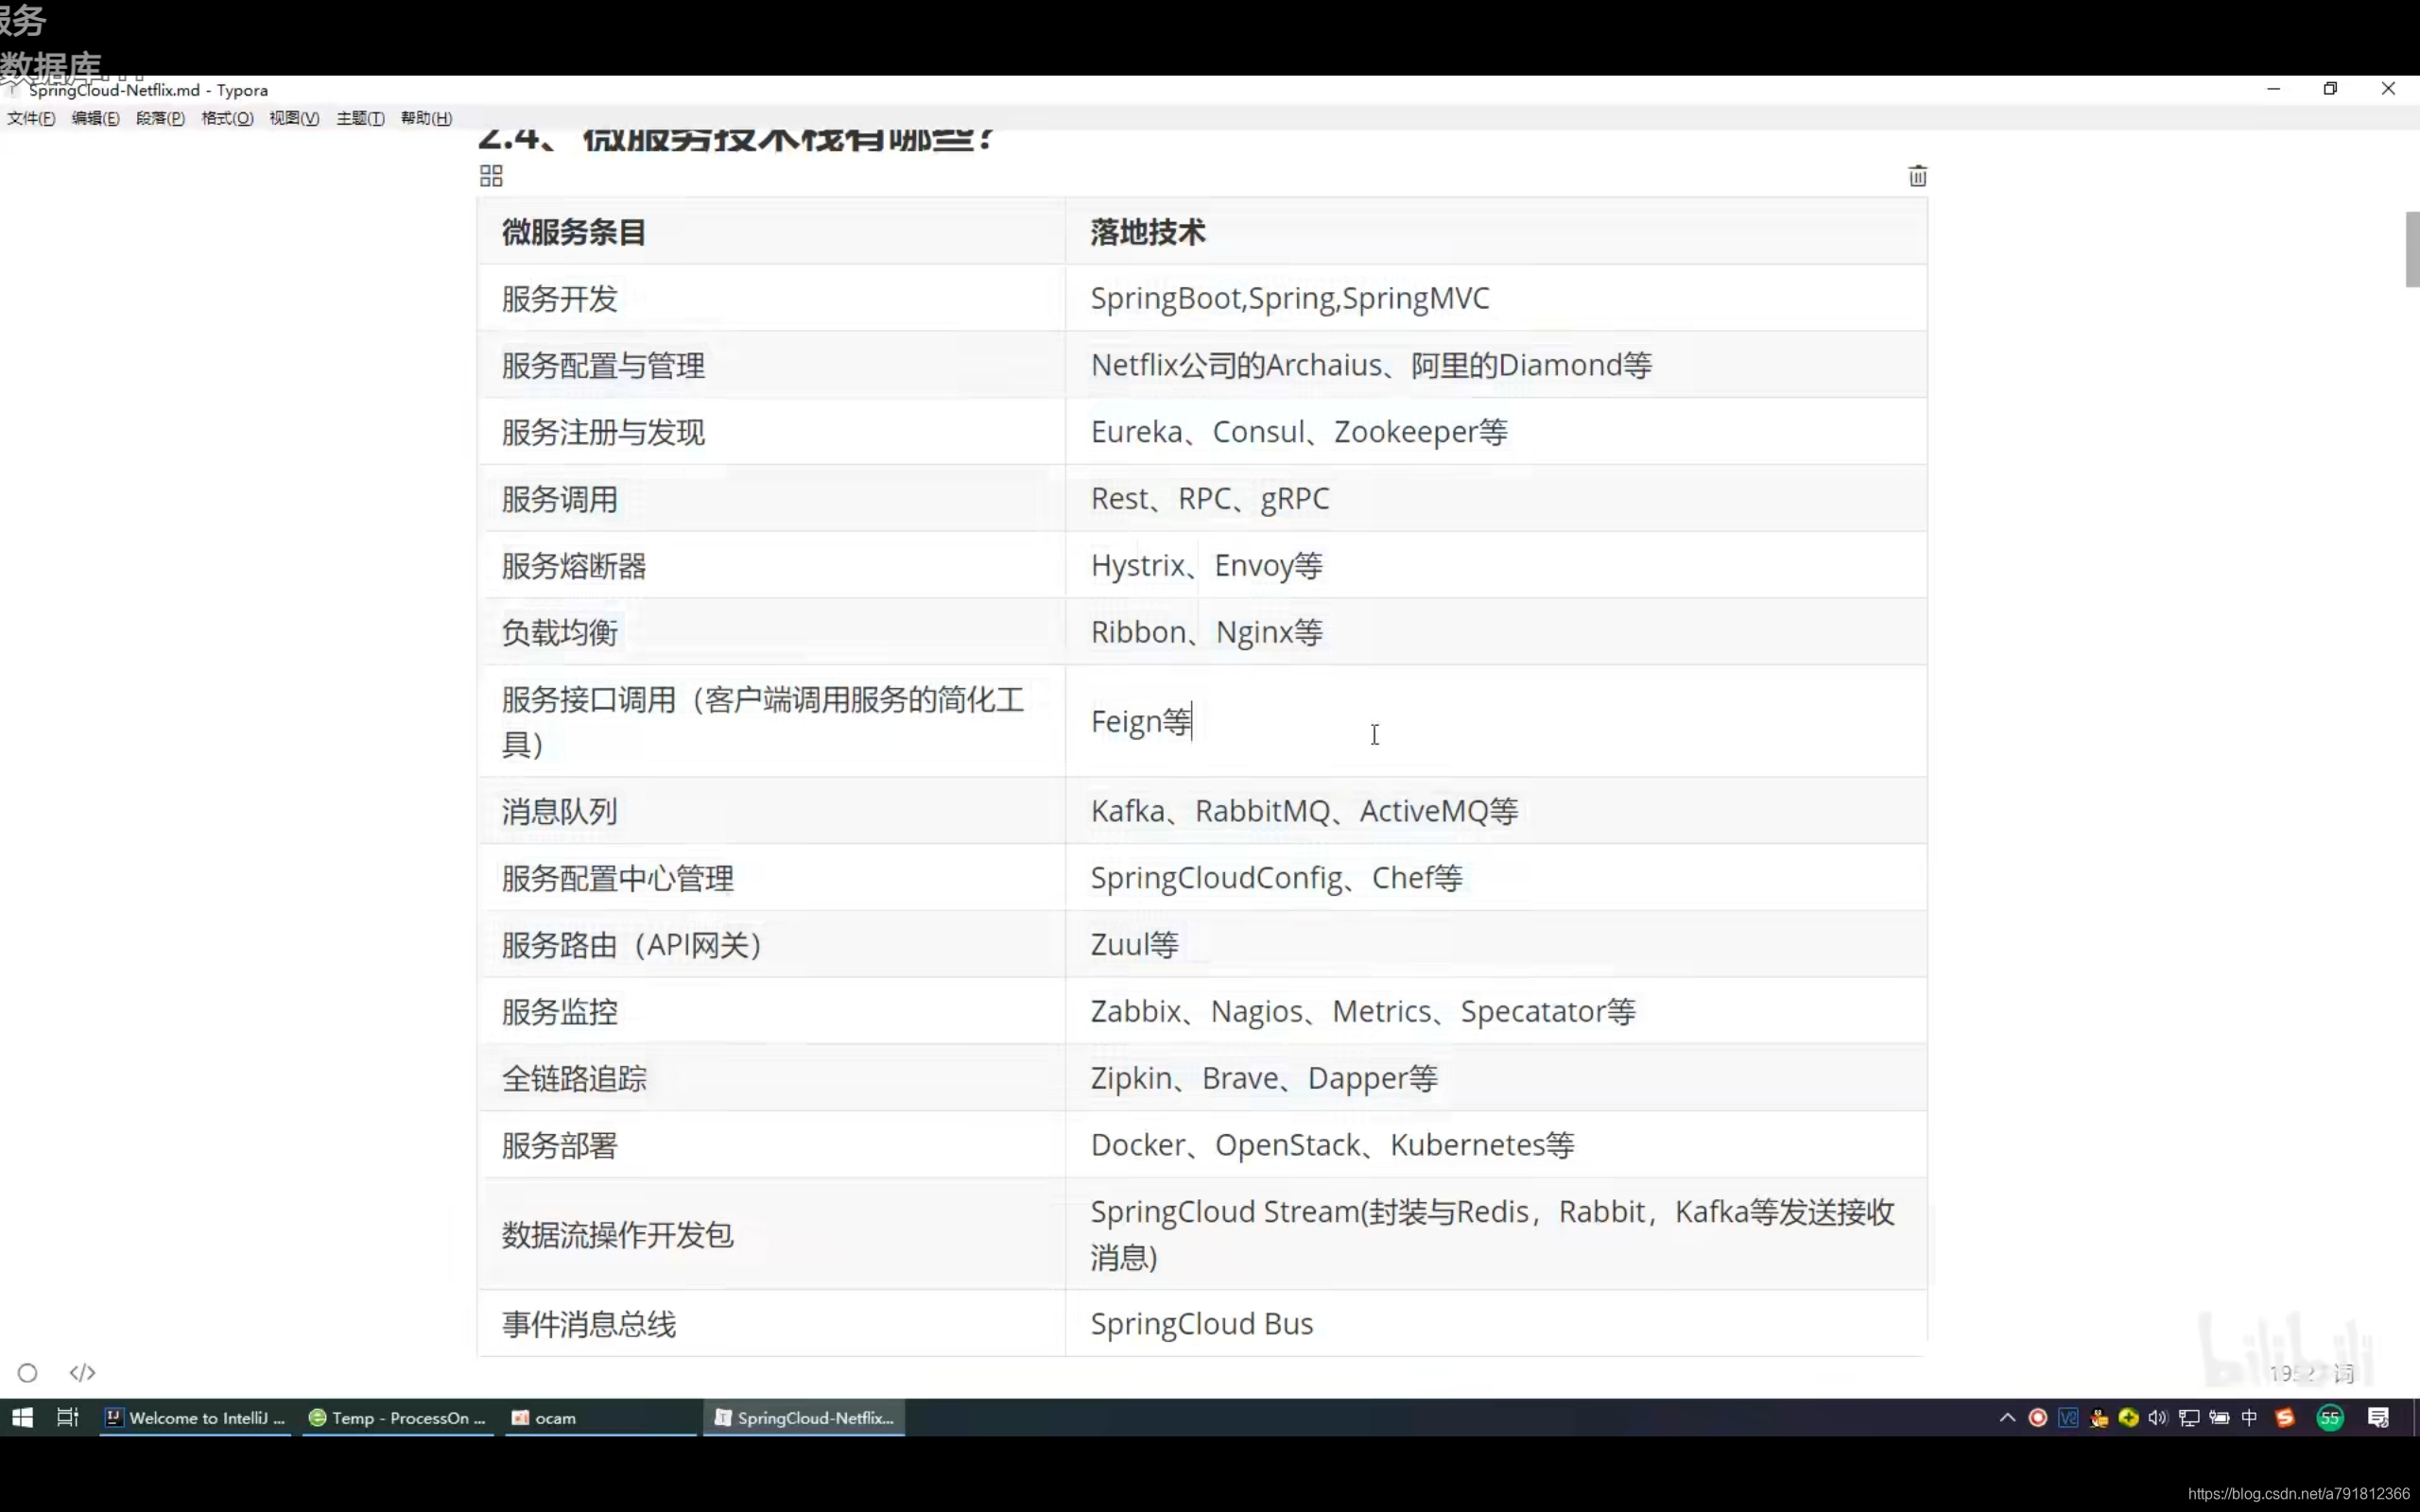Click the 服务配置与管理 cell
This screenshot has width=2420, height=1512.
(x=771, y=365)
